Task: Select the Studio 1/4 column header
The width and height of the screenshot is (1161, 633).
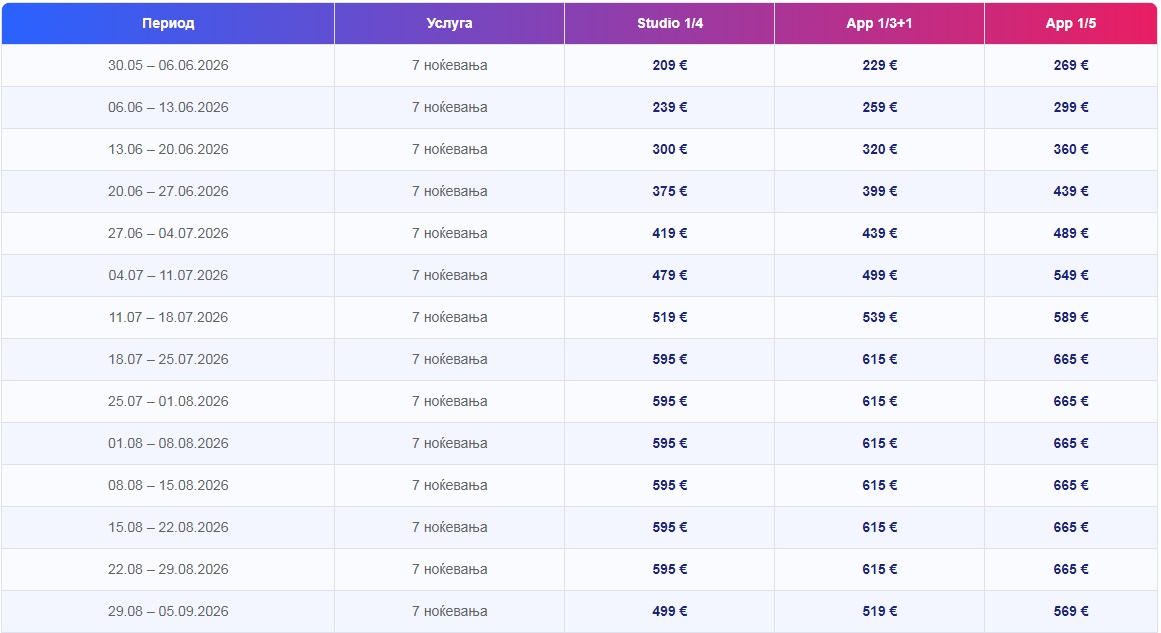Action: (669, 23)
